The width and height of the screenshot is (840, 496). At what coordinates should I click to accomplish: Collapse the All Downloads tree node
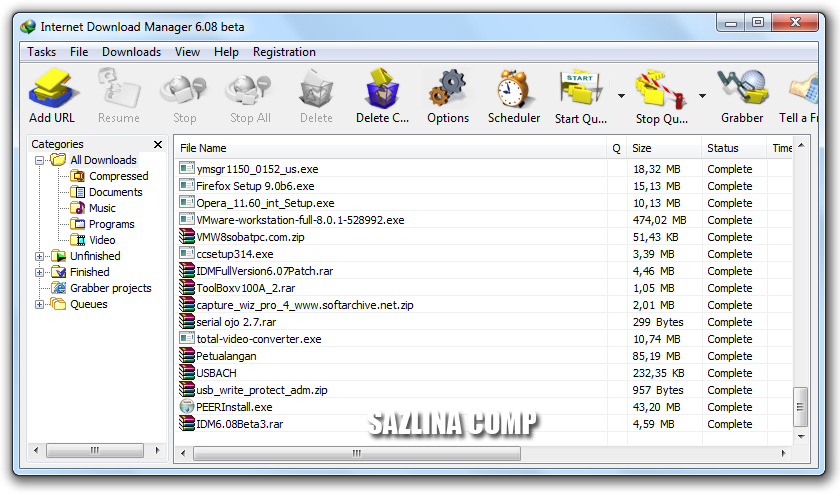click(39, 160)
